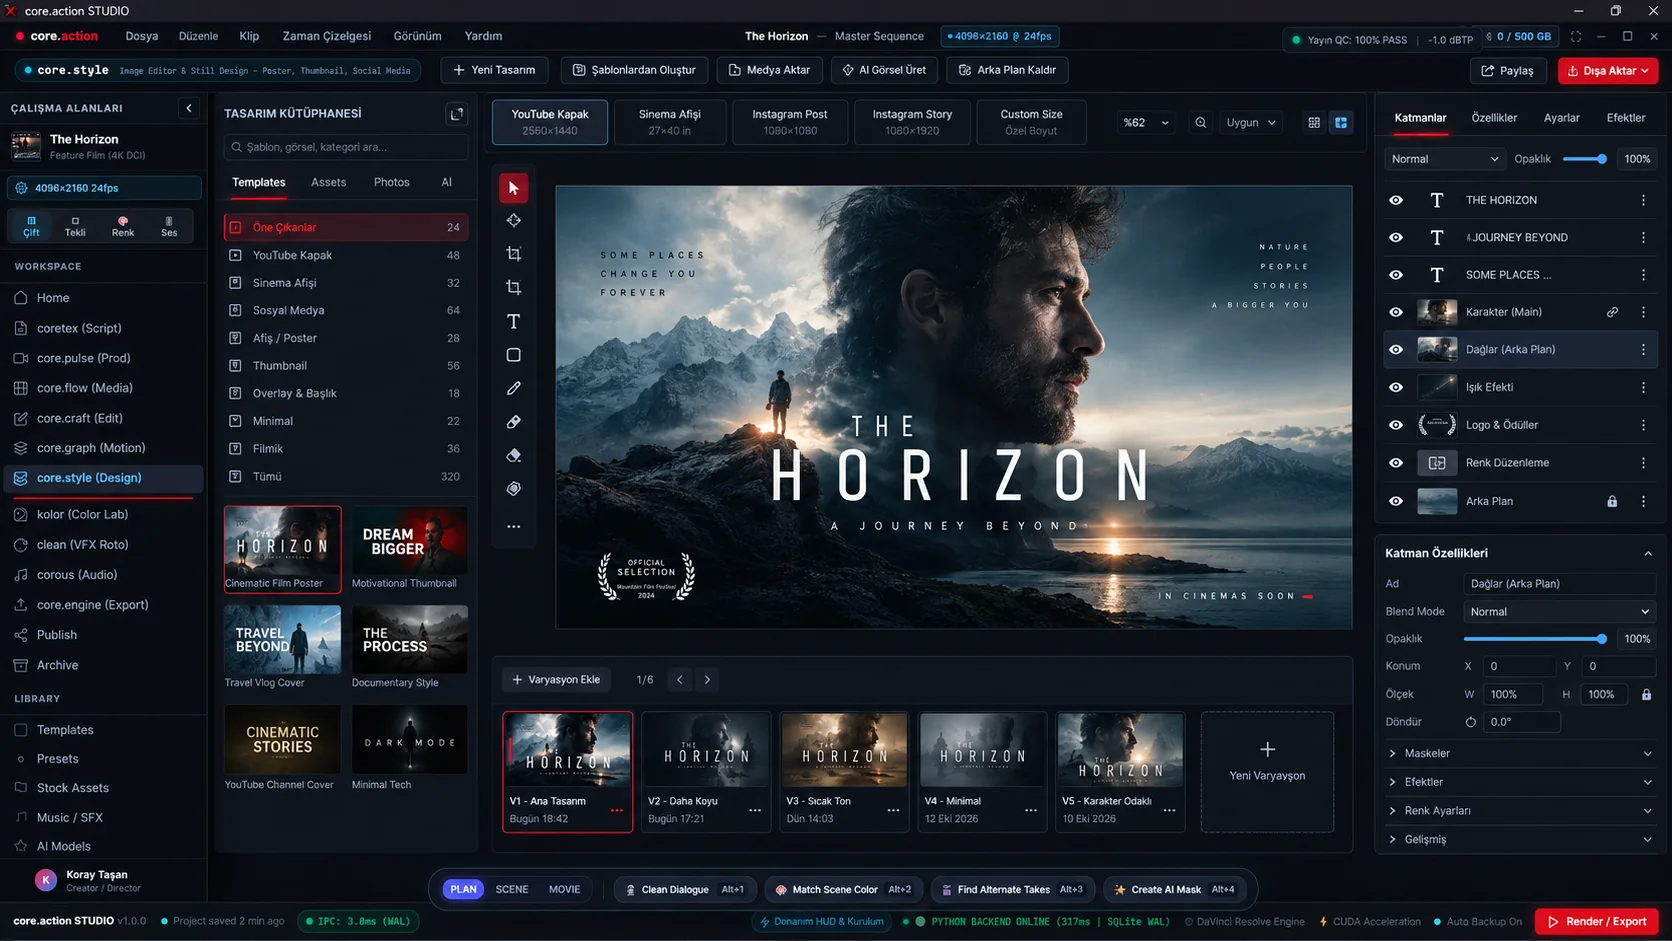Image resolution: width=1672 pixels, height=941 pixels.
Task: Toggle visibility of Dağlar (Arka Plan) layer
Action: coord(1396,350)
